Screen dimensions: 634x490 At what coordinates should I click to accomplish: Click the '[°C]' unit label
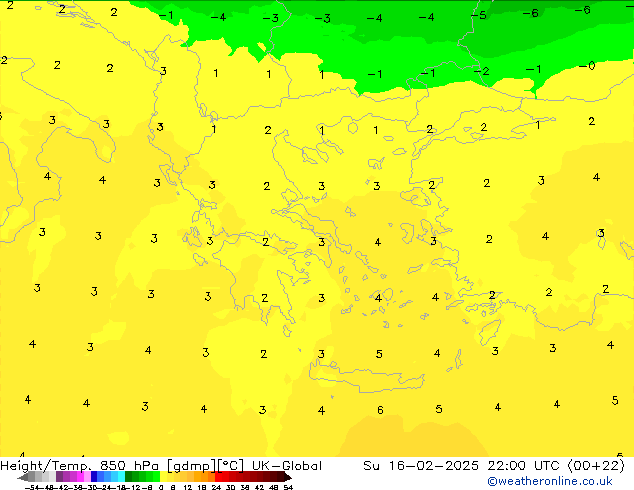pyautogui.click(x=231, y=466)
